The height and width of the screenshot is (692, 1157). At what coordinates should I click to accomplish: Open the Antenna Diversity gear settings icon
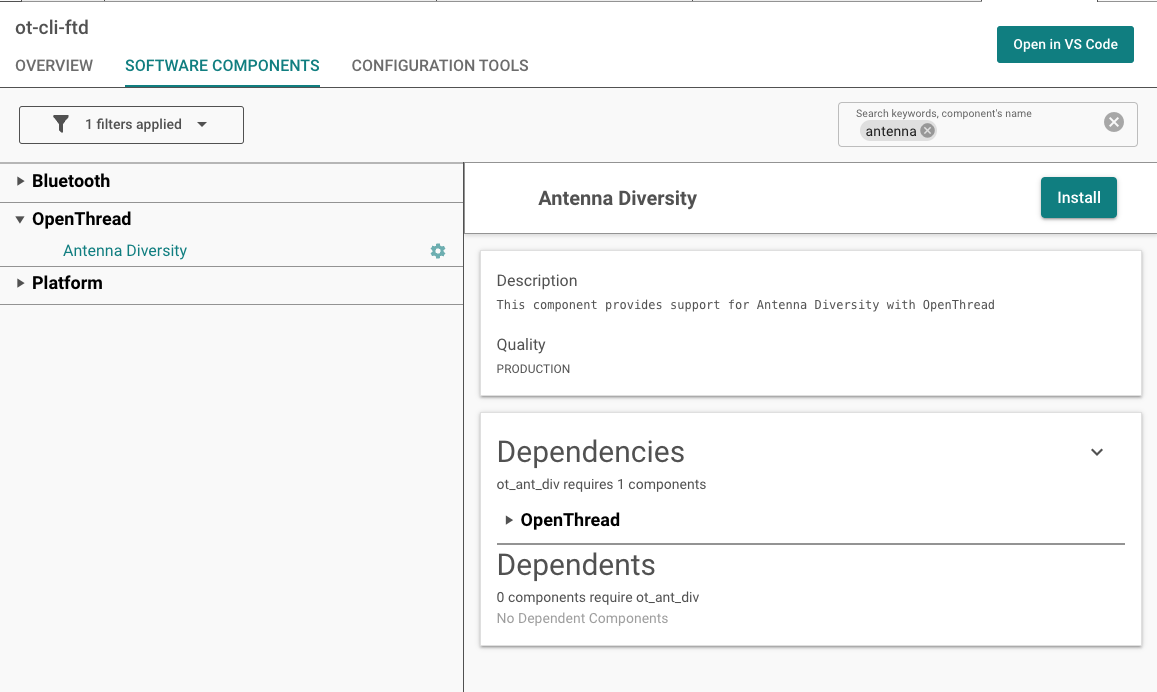pos(438,251)
